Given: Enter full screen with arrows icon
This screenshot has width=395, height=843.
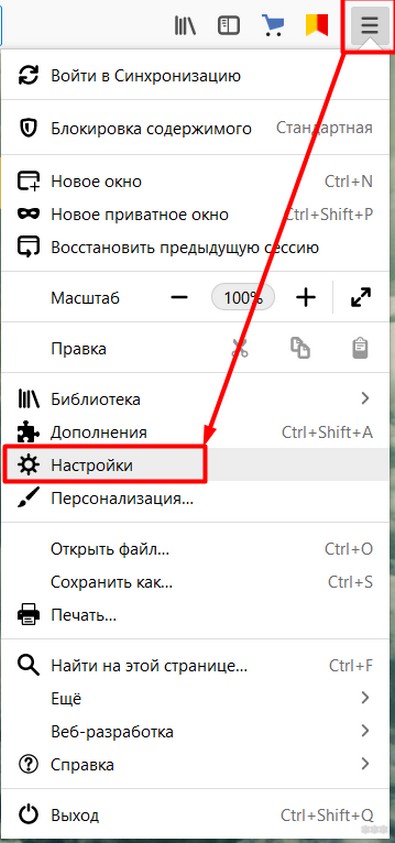Looking at the screenshot, I should coord(361,297).
